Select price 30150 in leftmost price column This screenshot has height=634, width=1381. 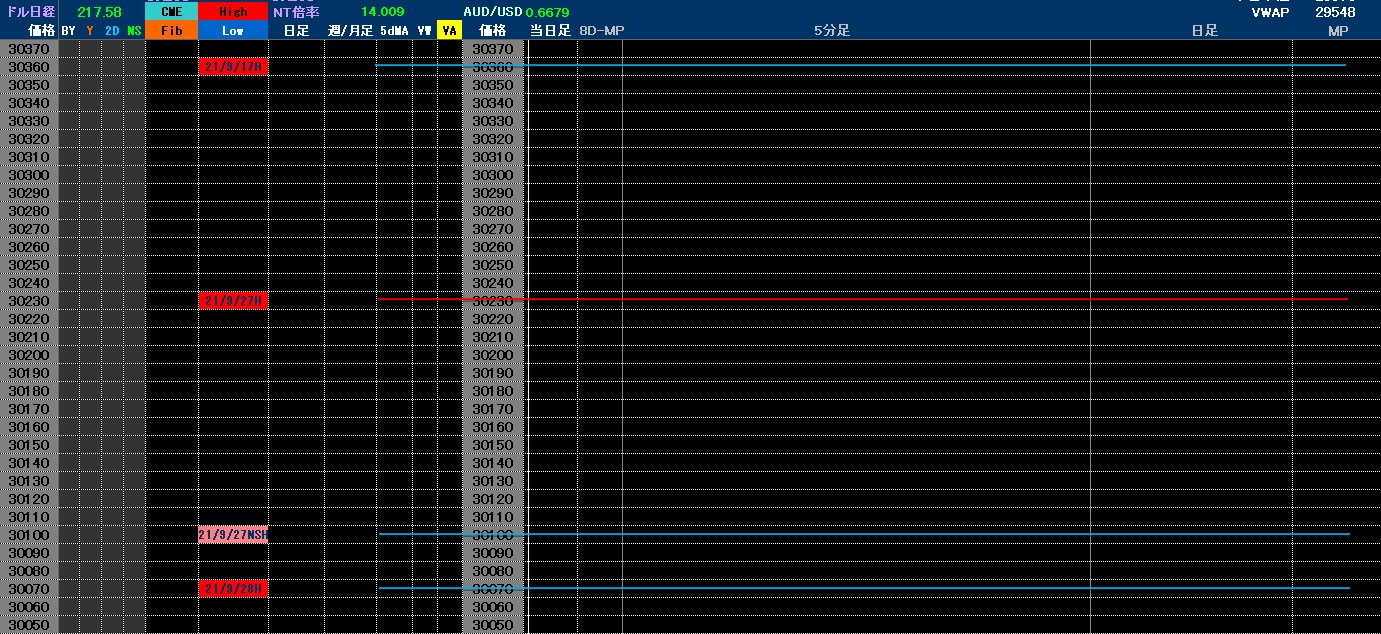pyautogui.click(x=28, y=445)
